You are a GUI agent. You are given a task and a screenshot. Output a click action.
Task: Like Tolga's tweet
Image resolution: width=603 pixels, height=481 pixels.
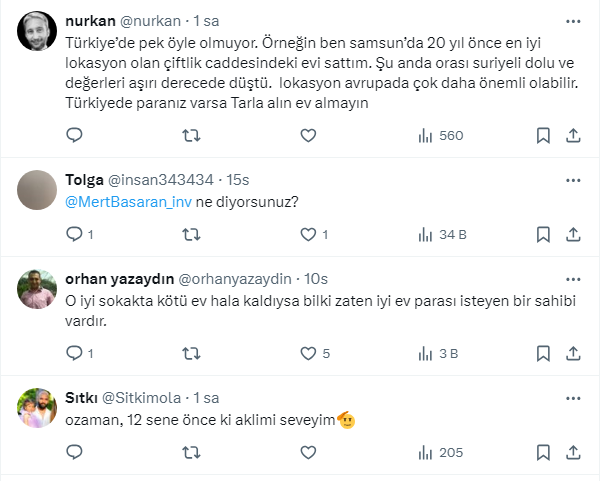(307, 235)
